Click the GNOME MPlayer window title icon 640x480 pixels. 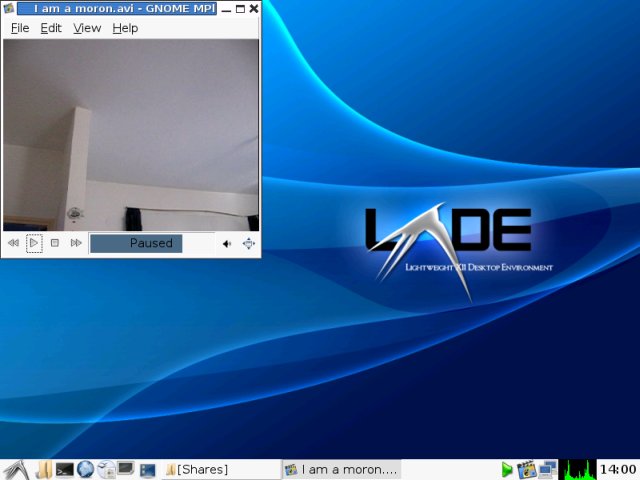[x=8, y=8]
